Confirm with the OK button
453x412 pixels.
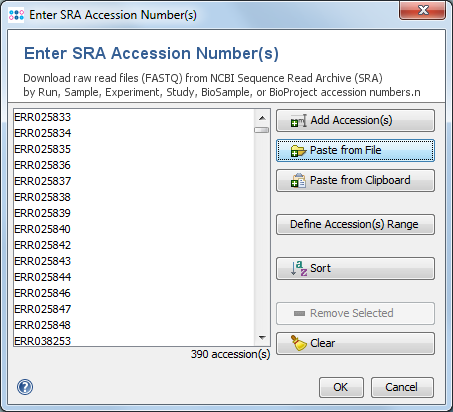341,387
